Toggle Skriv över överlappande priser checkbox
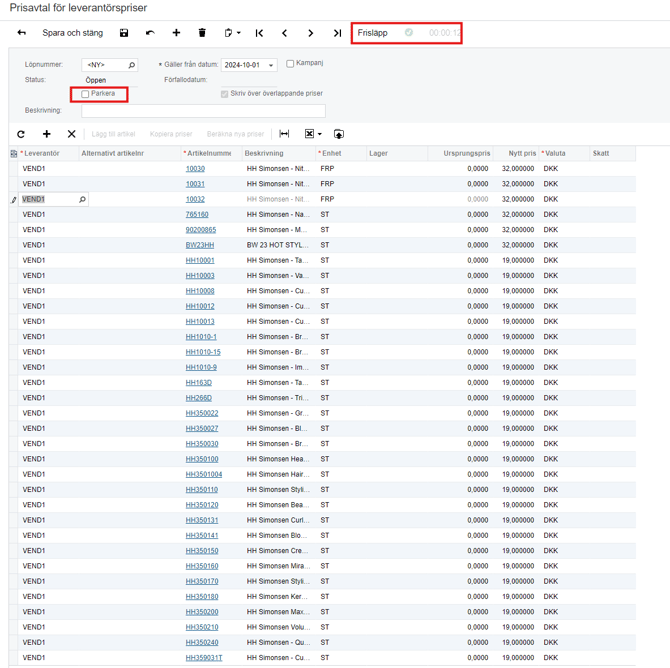Image resolution: width=670 pixels, height=668 pixels. point(224,94)
